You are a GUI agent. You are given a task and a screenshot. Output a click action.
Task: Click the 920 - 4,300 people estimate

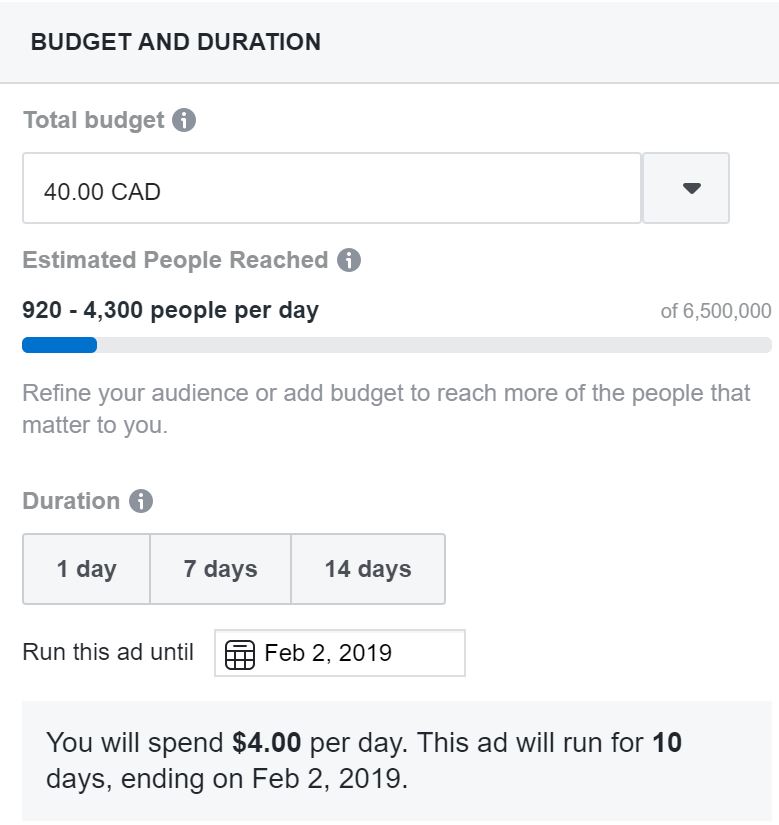pos(170,310)
